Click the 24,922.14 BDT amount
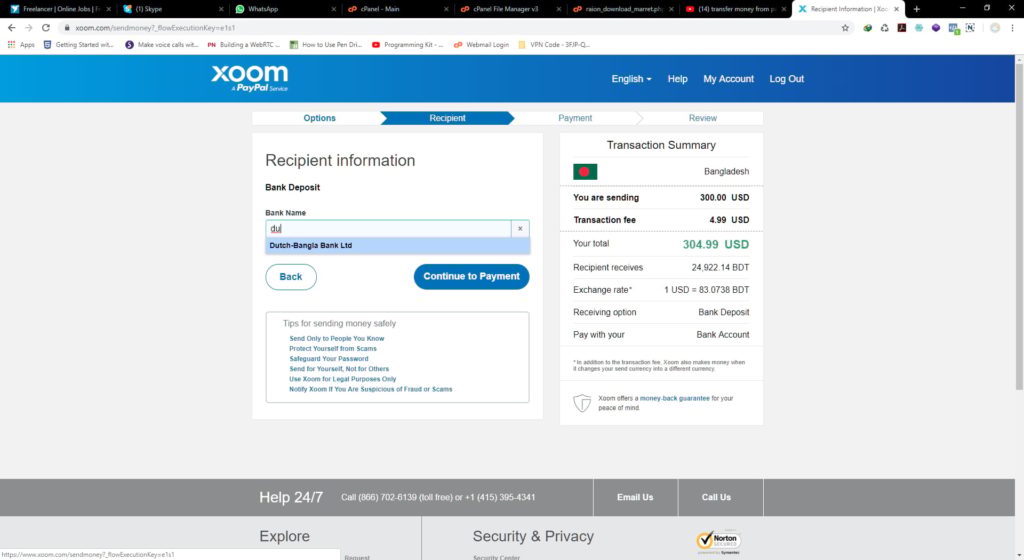Screen dimensions: 1024x560 tap(720, 268)
